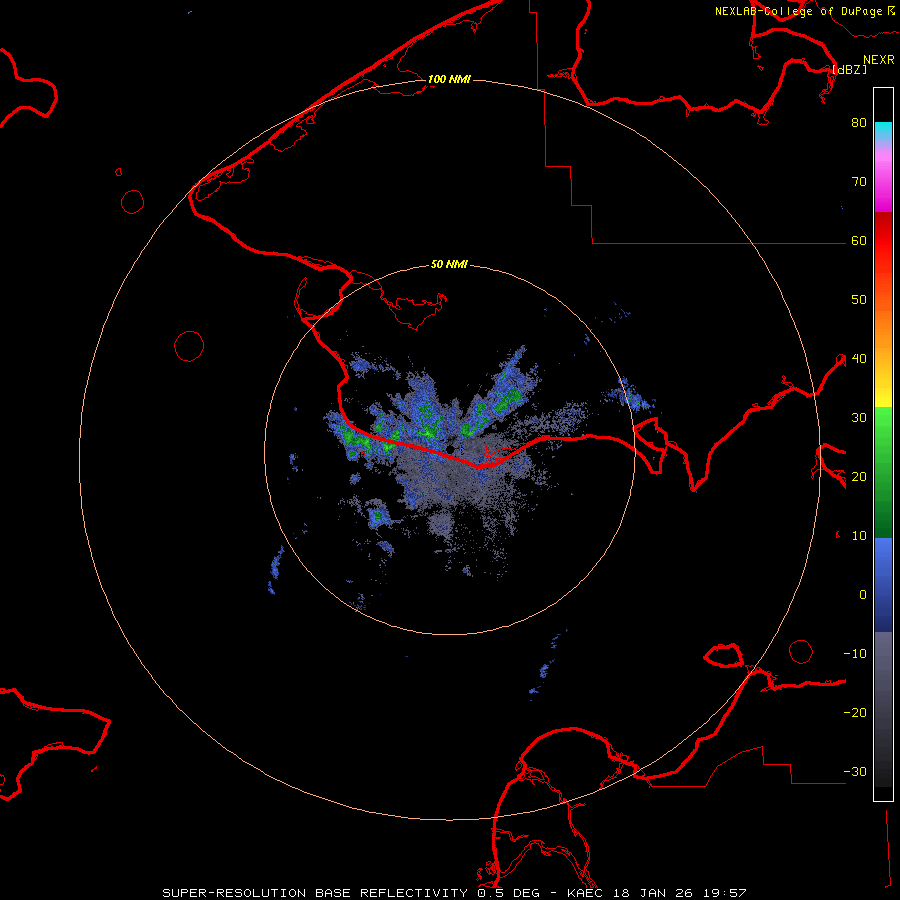Viewport: 900px width, 900px height.
Task: Click the "NEXR" label above the scale
Action: pos(879,60)
